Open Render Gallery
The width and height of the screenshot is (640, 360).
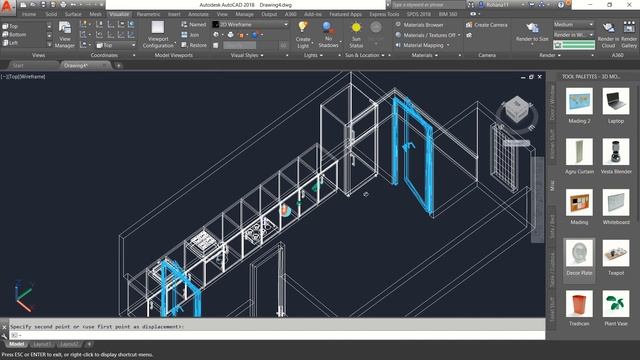click(x=629, y=34)
